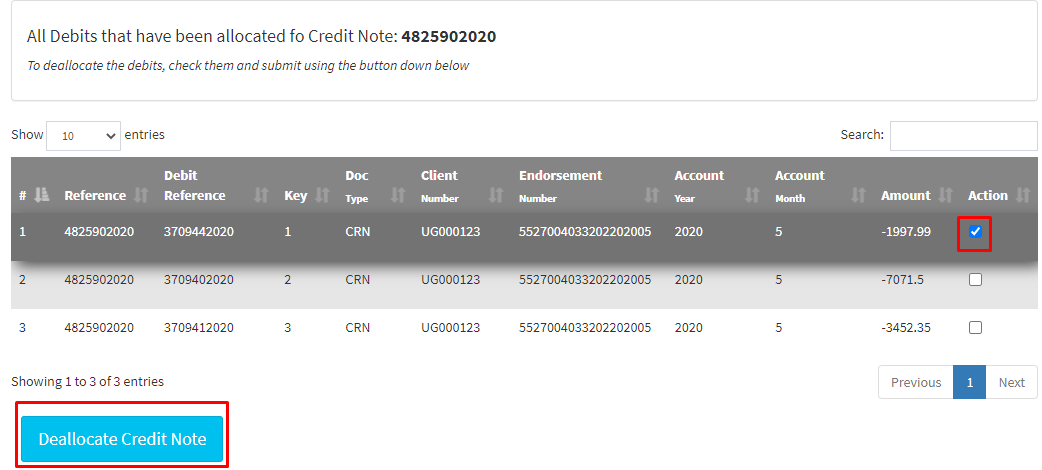1042x470 pixels.
Task: Uncheck the checkbox for debit 3709442020
Action: 976,232
